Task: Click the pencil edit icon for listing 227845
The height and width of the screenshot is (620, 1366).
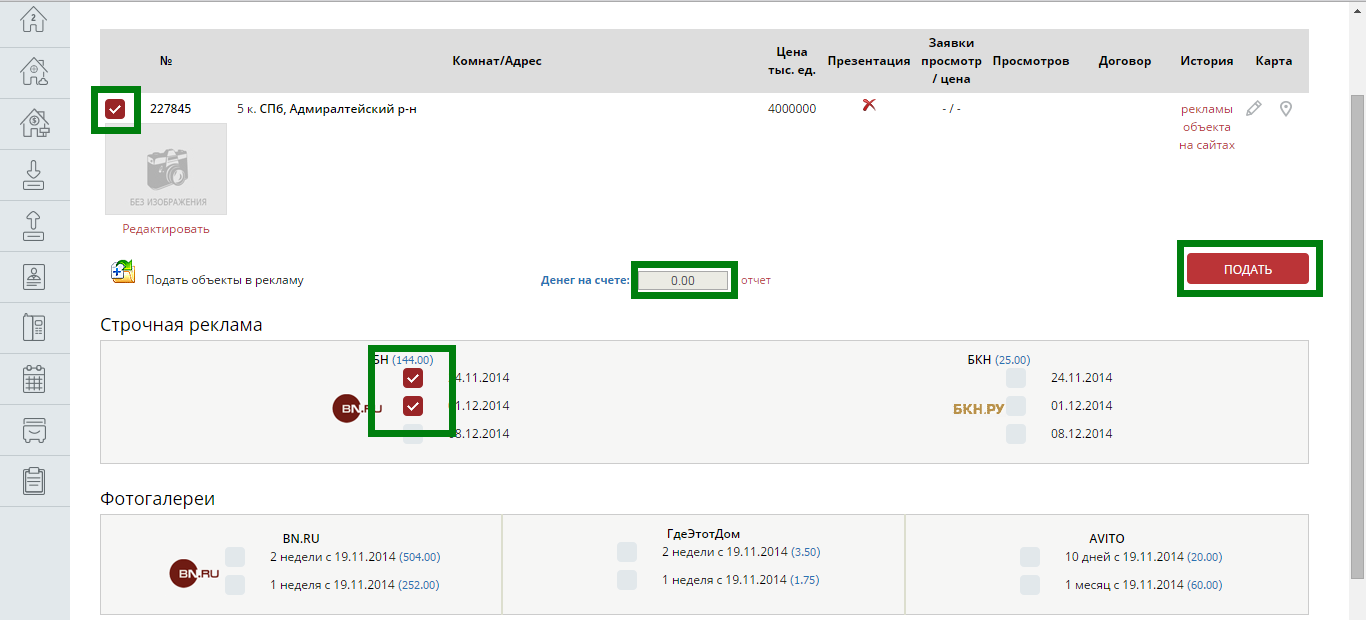Action: 1254,109
